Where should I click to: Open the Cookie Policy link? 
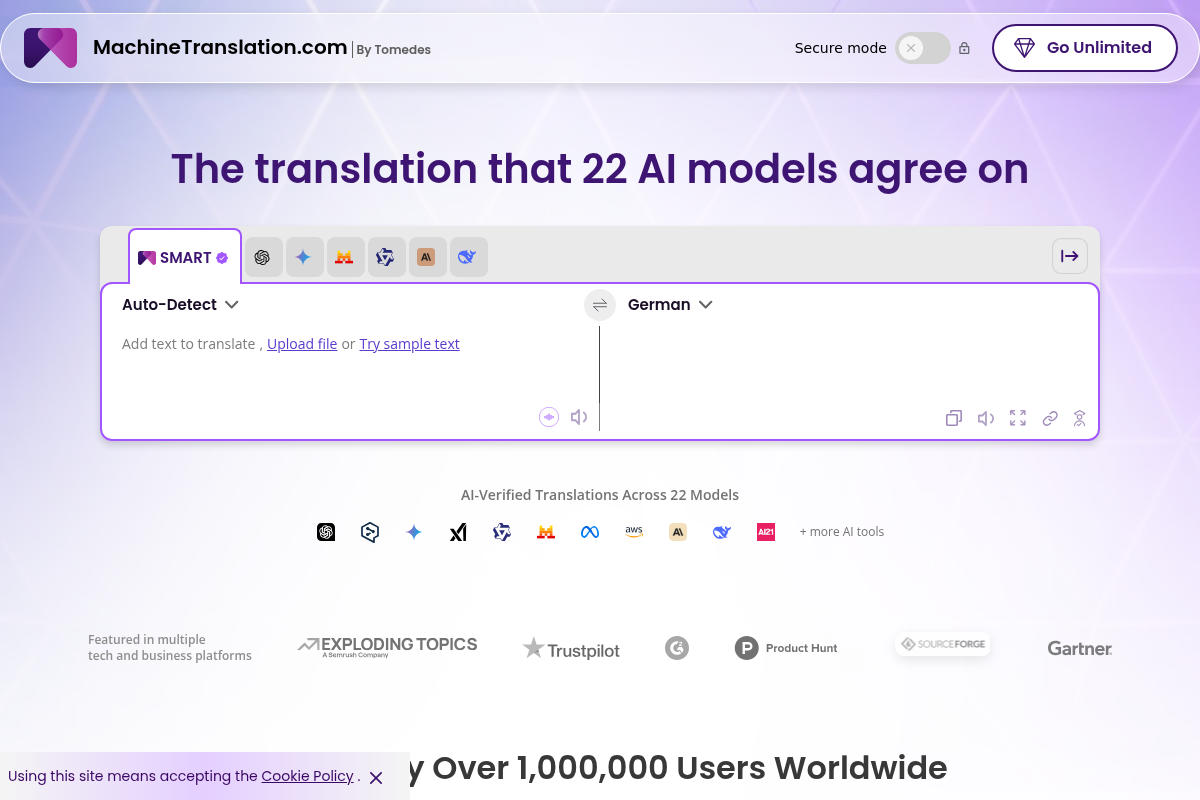coord(308,776)
